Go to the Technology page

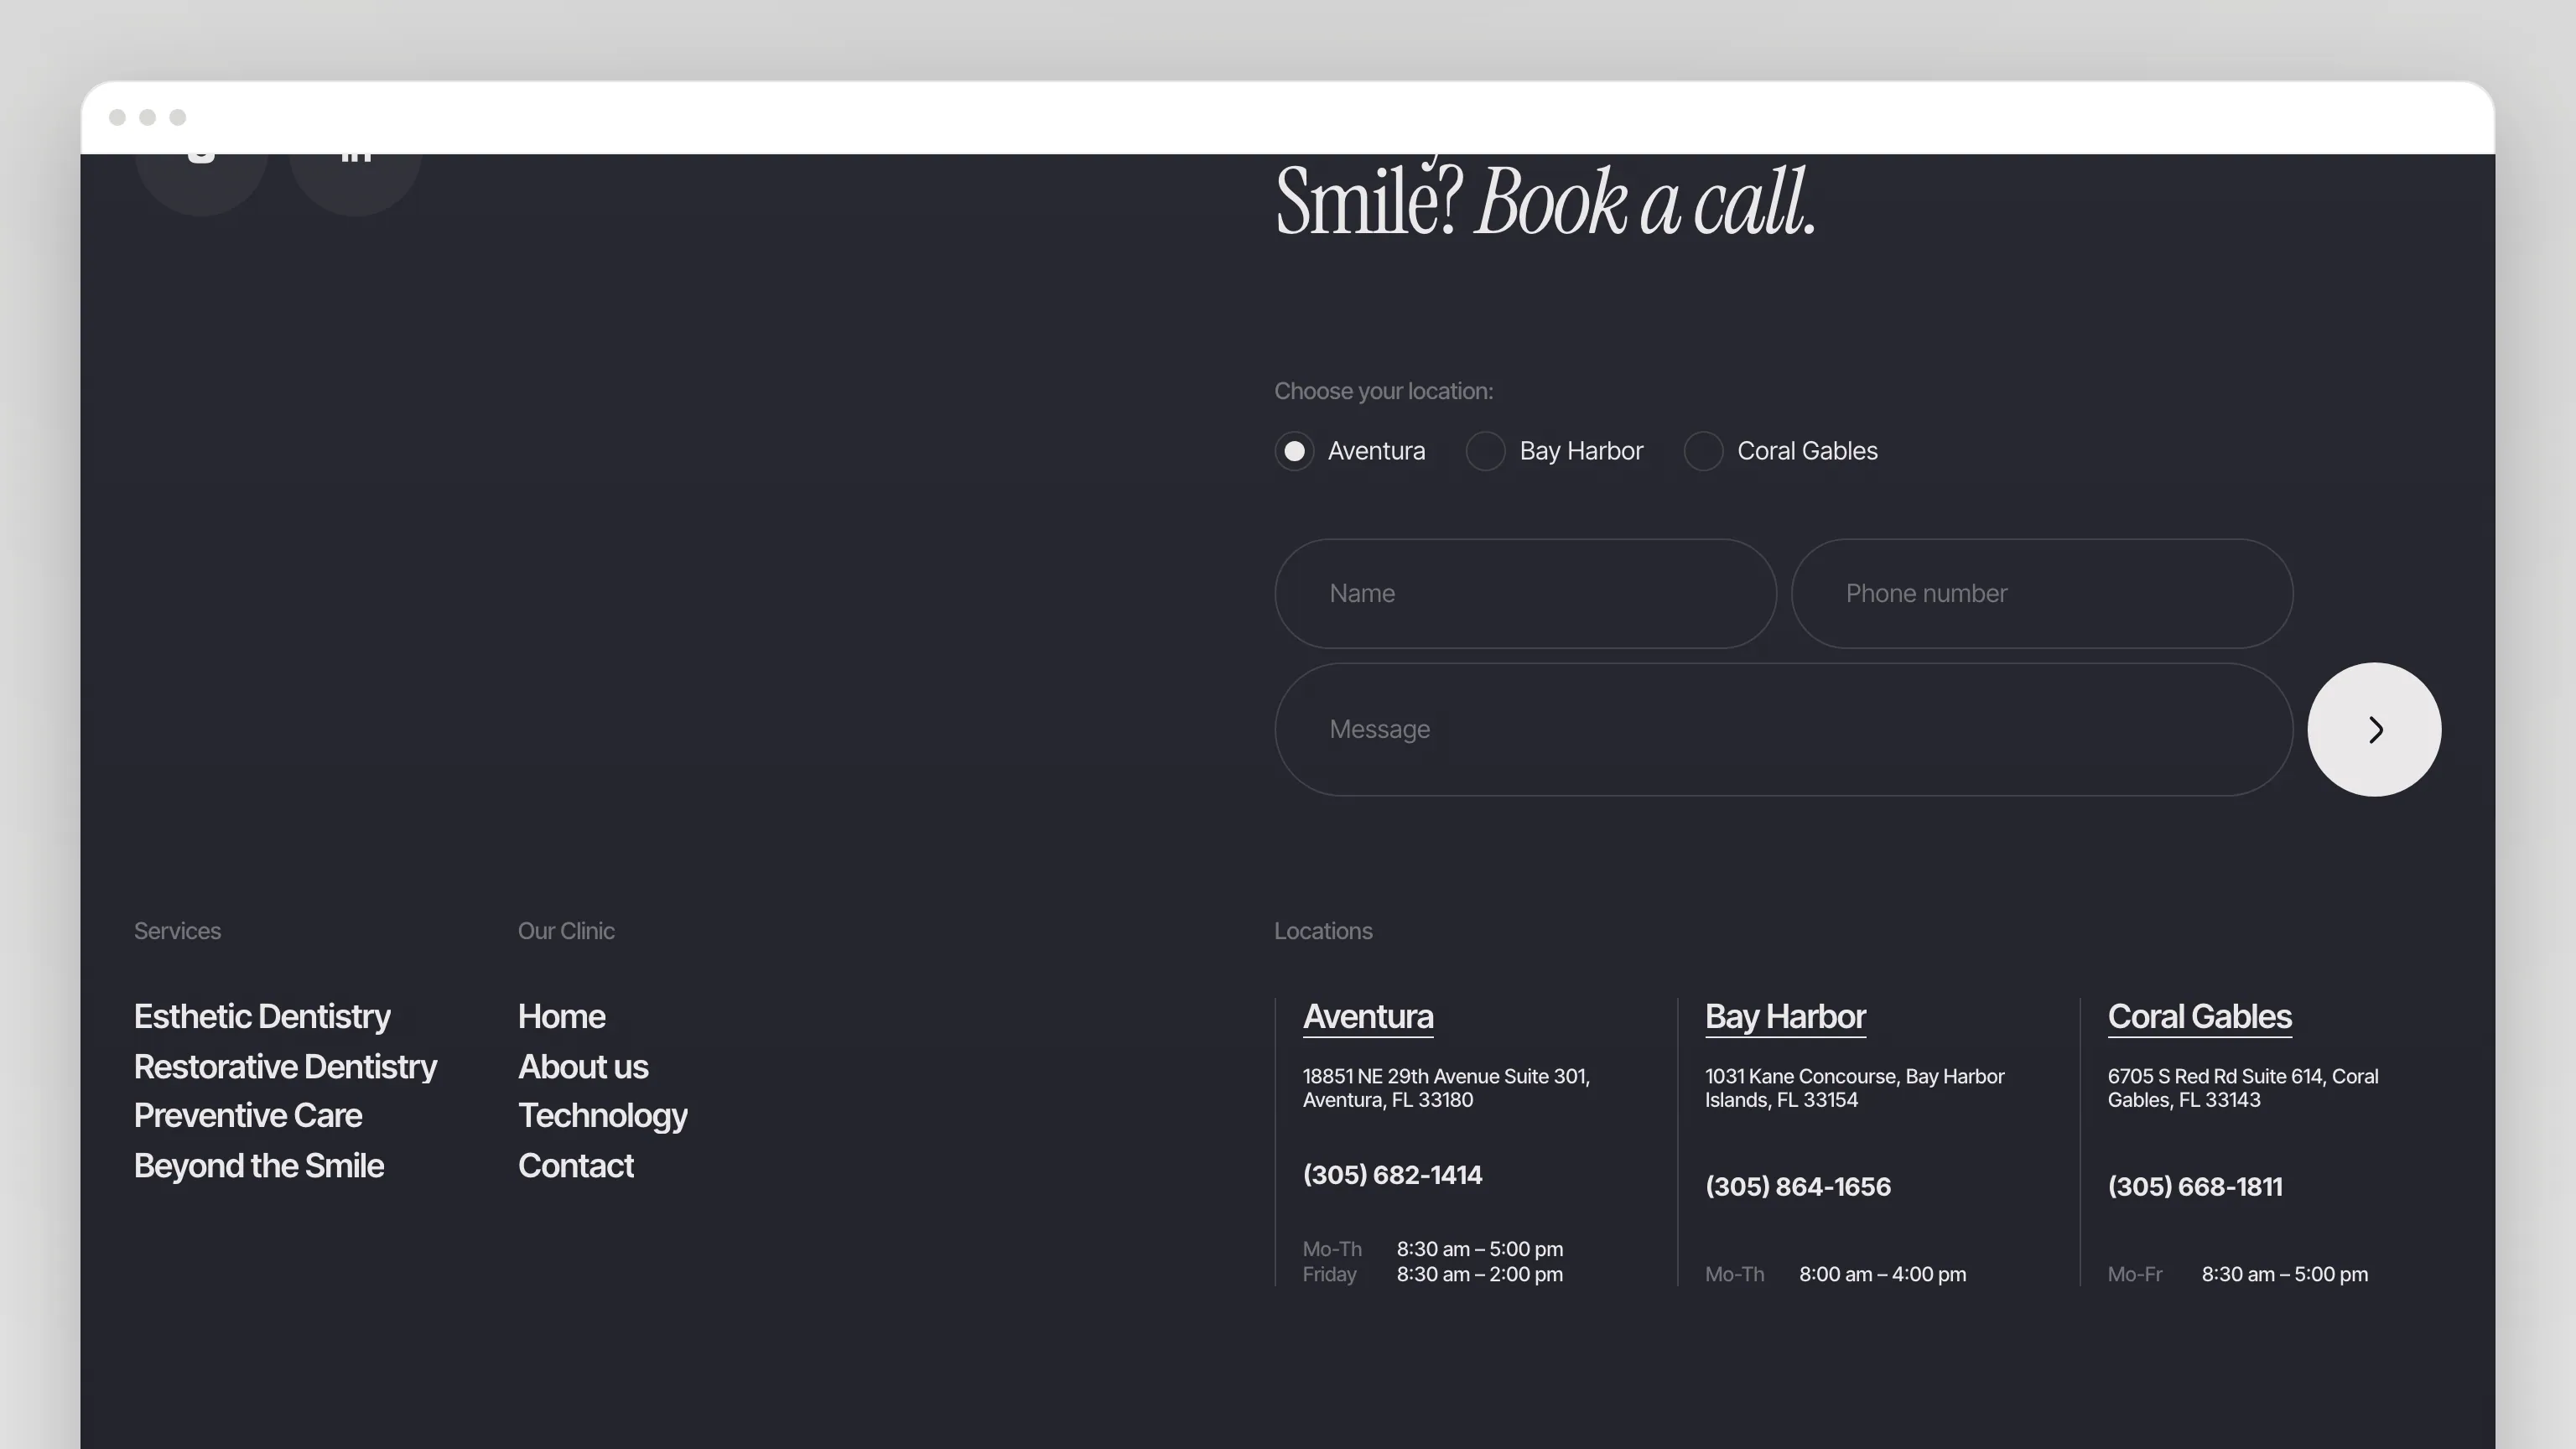[x=602, y=1115]
